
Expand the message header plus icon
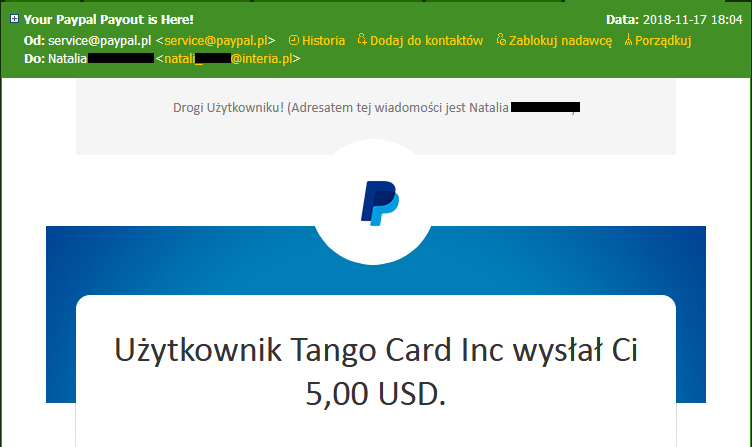pyautogui.click(x=14, y=19)
